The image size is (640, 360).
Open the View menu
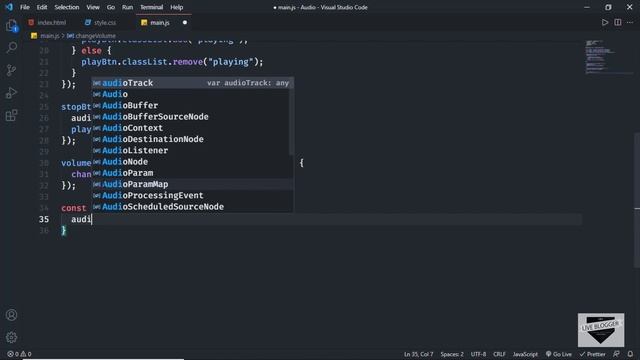tap(93, 7)
